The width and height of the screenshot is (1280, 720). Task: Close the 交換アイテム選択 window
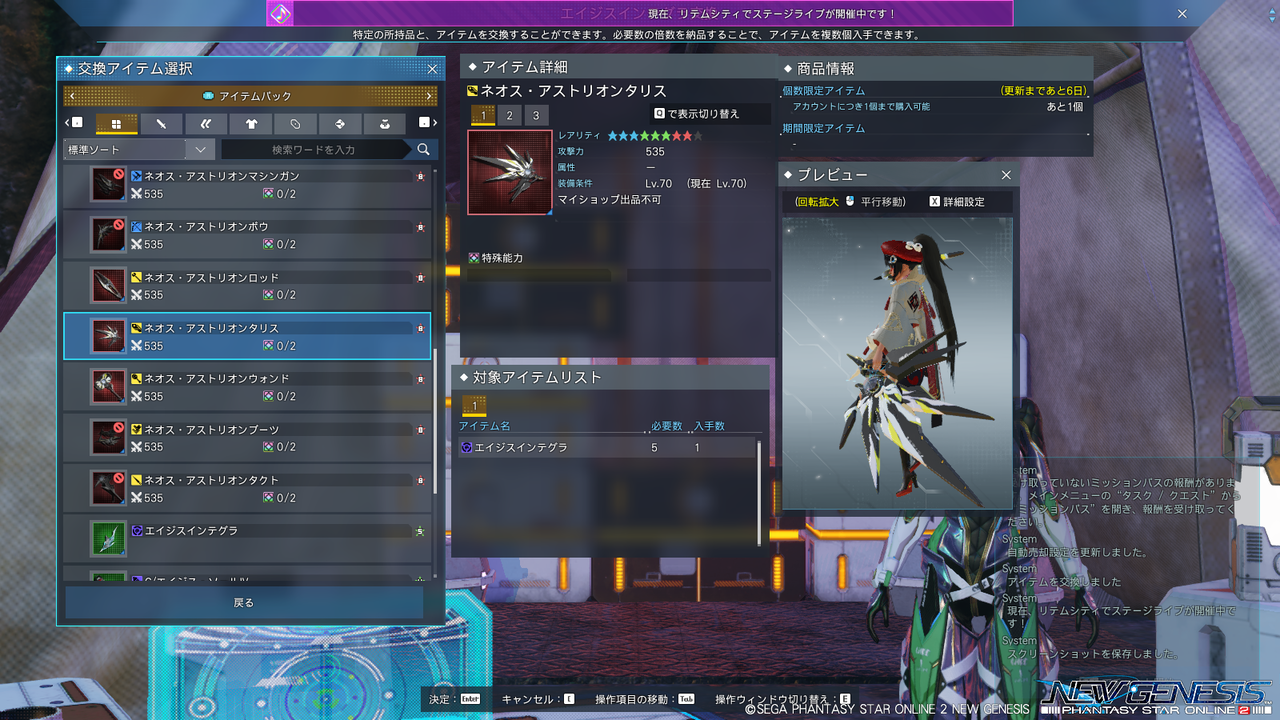coord(432,69)
